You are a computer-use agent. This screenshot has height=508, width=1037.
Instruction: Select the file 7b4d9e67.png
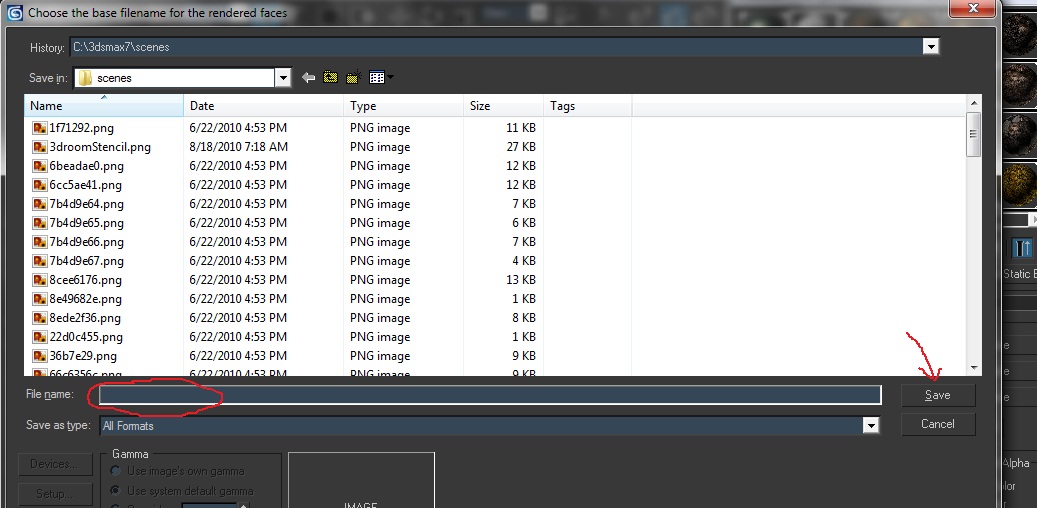point(87,261)
